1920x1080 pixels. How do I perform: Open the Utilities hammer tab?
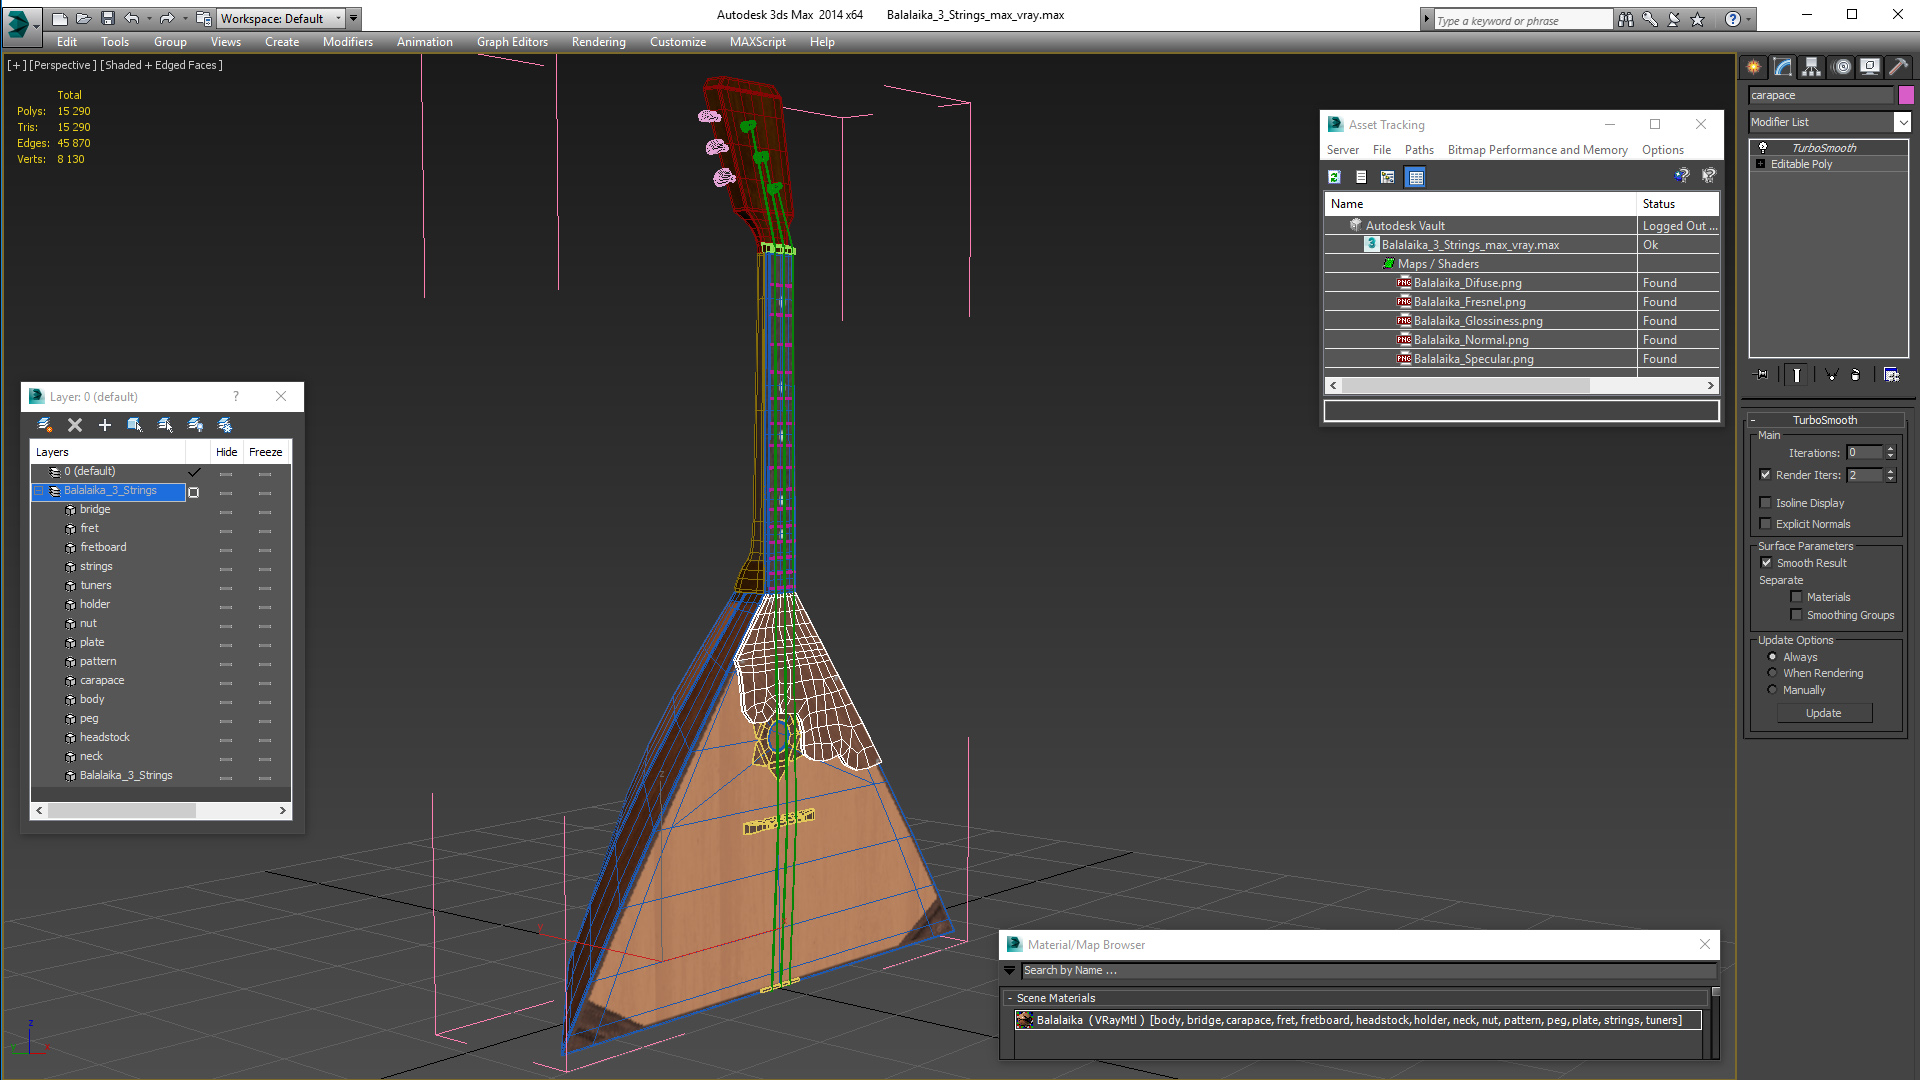pos(1898,67)
